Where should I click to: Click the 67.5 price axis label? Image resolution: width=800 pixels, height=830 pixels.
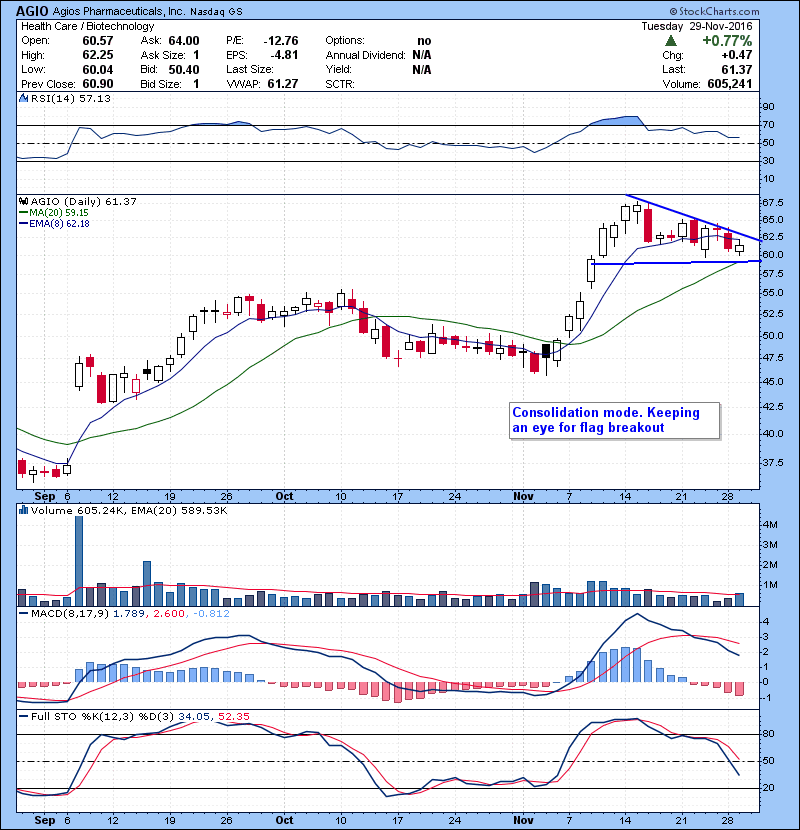[x=772, y=203]
